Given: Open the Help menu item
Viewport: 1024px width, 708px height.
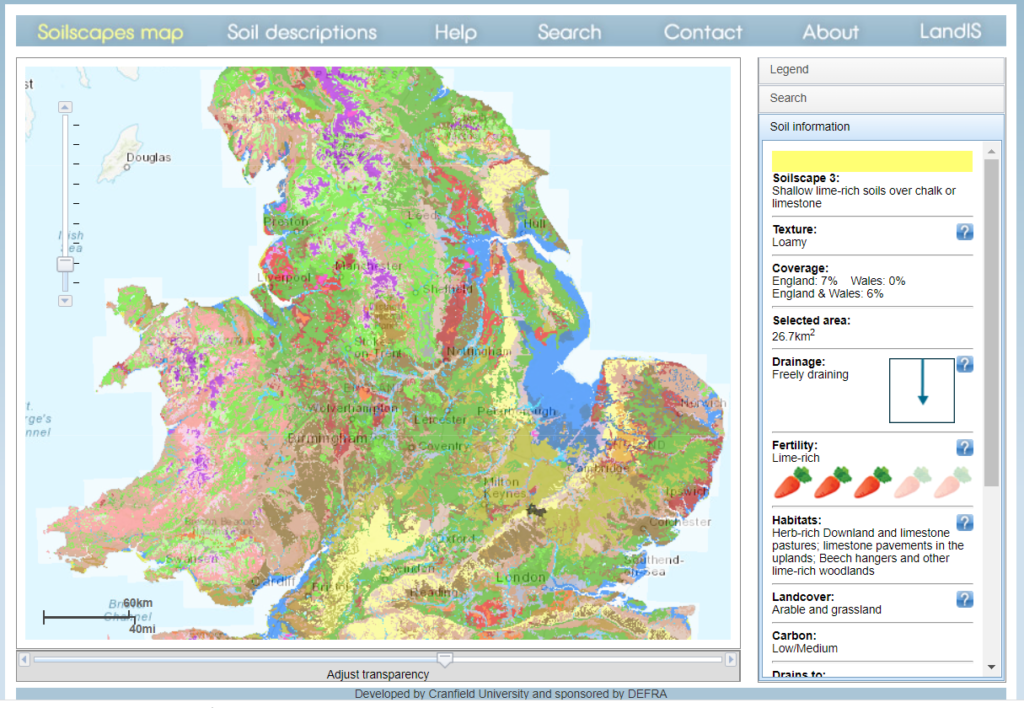Looking at the screenshot, I should [456, 32].
